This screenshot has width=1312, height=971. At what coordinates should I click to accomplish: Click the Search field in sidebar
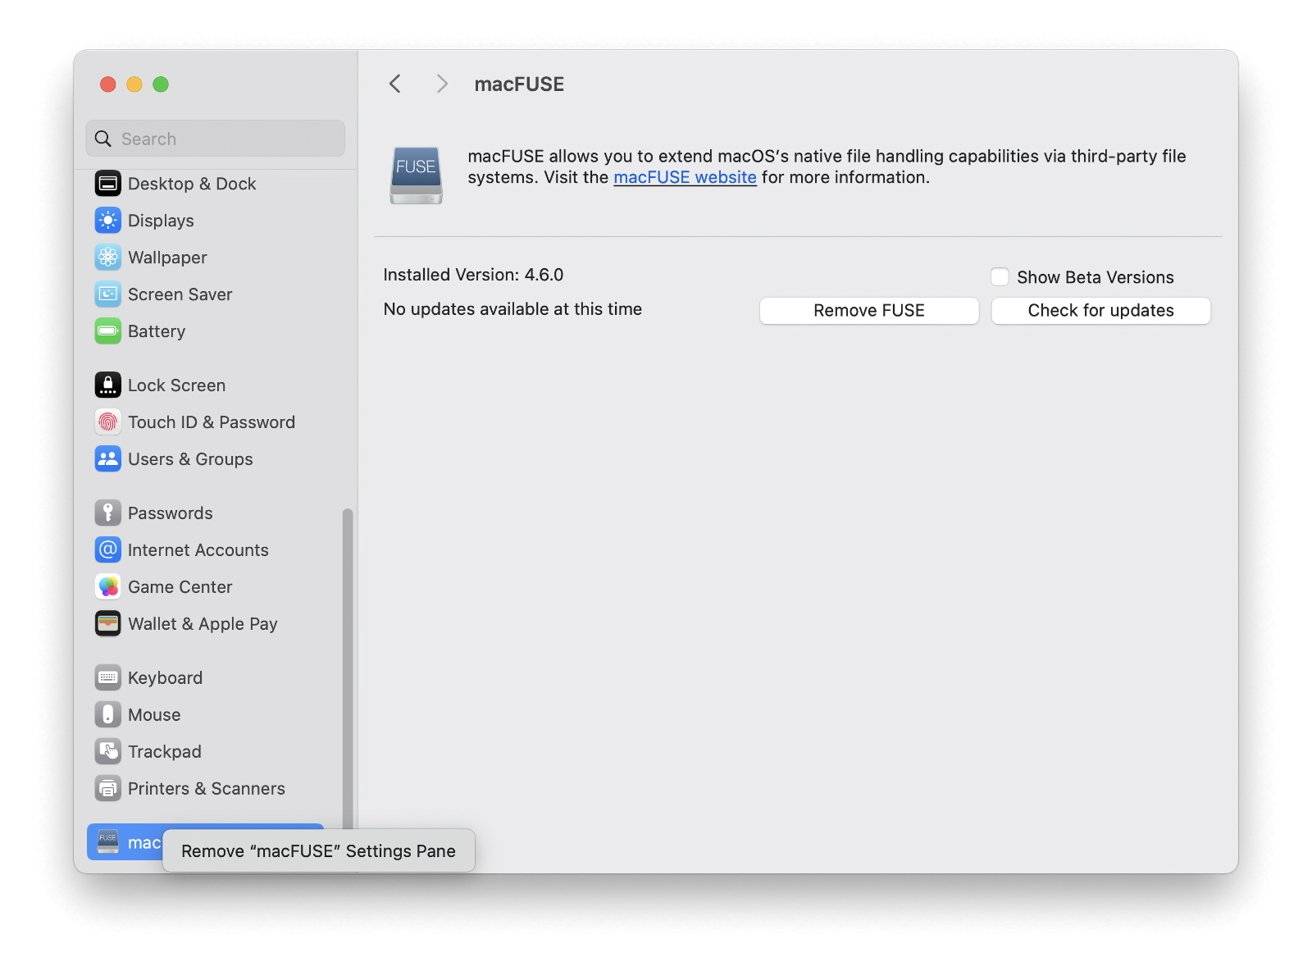point(215,139)
